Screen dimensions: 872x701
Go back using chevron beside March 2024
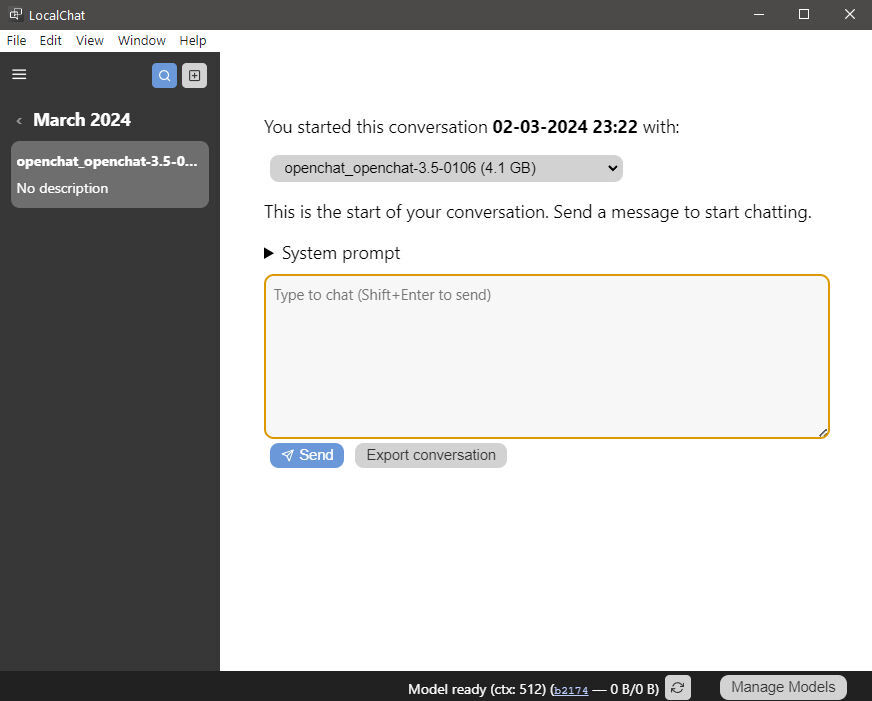click(19, 120)
